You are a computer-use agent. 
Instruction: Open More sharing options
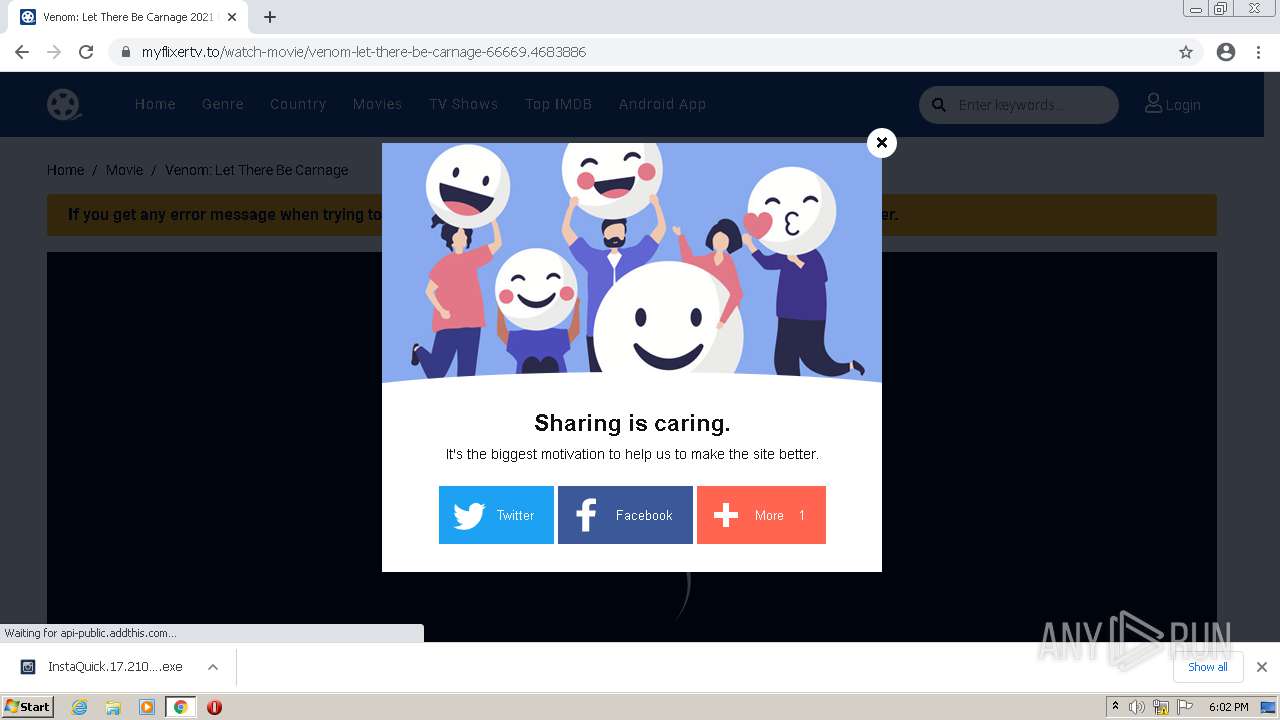pyautogui.click(x=761, y=515)
